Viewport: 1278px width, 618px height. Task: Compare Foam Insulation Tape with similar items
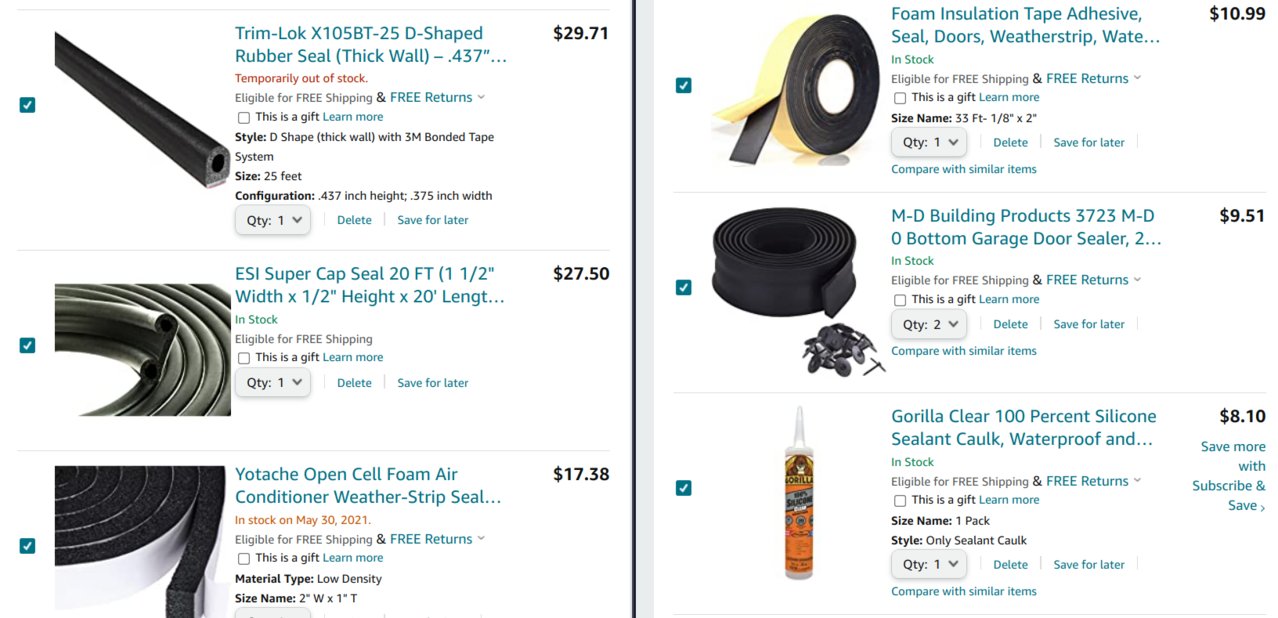pos(964,169)
